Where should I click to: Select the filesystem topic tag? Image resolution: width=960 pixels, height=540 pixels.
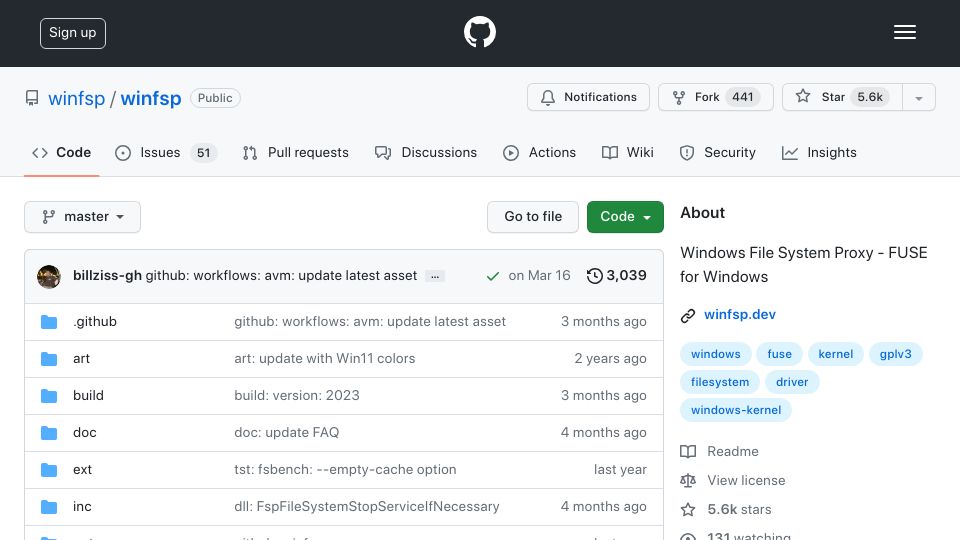click(x=720, y=382)
